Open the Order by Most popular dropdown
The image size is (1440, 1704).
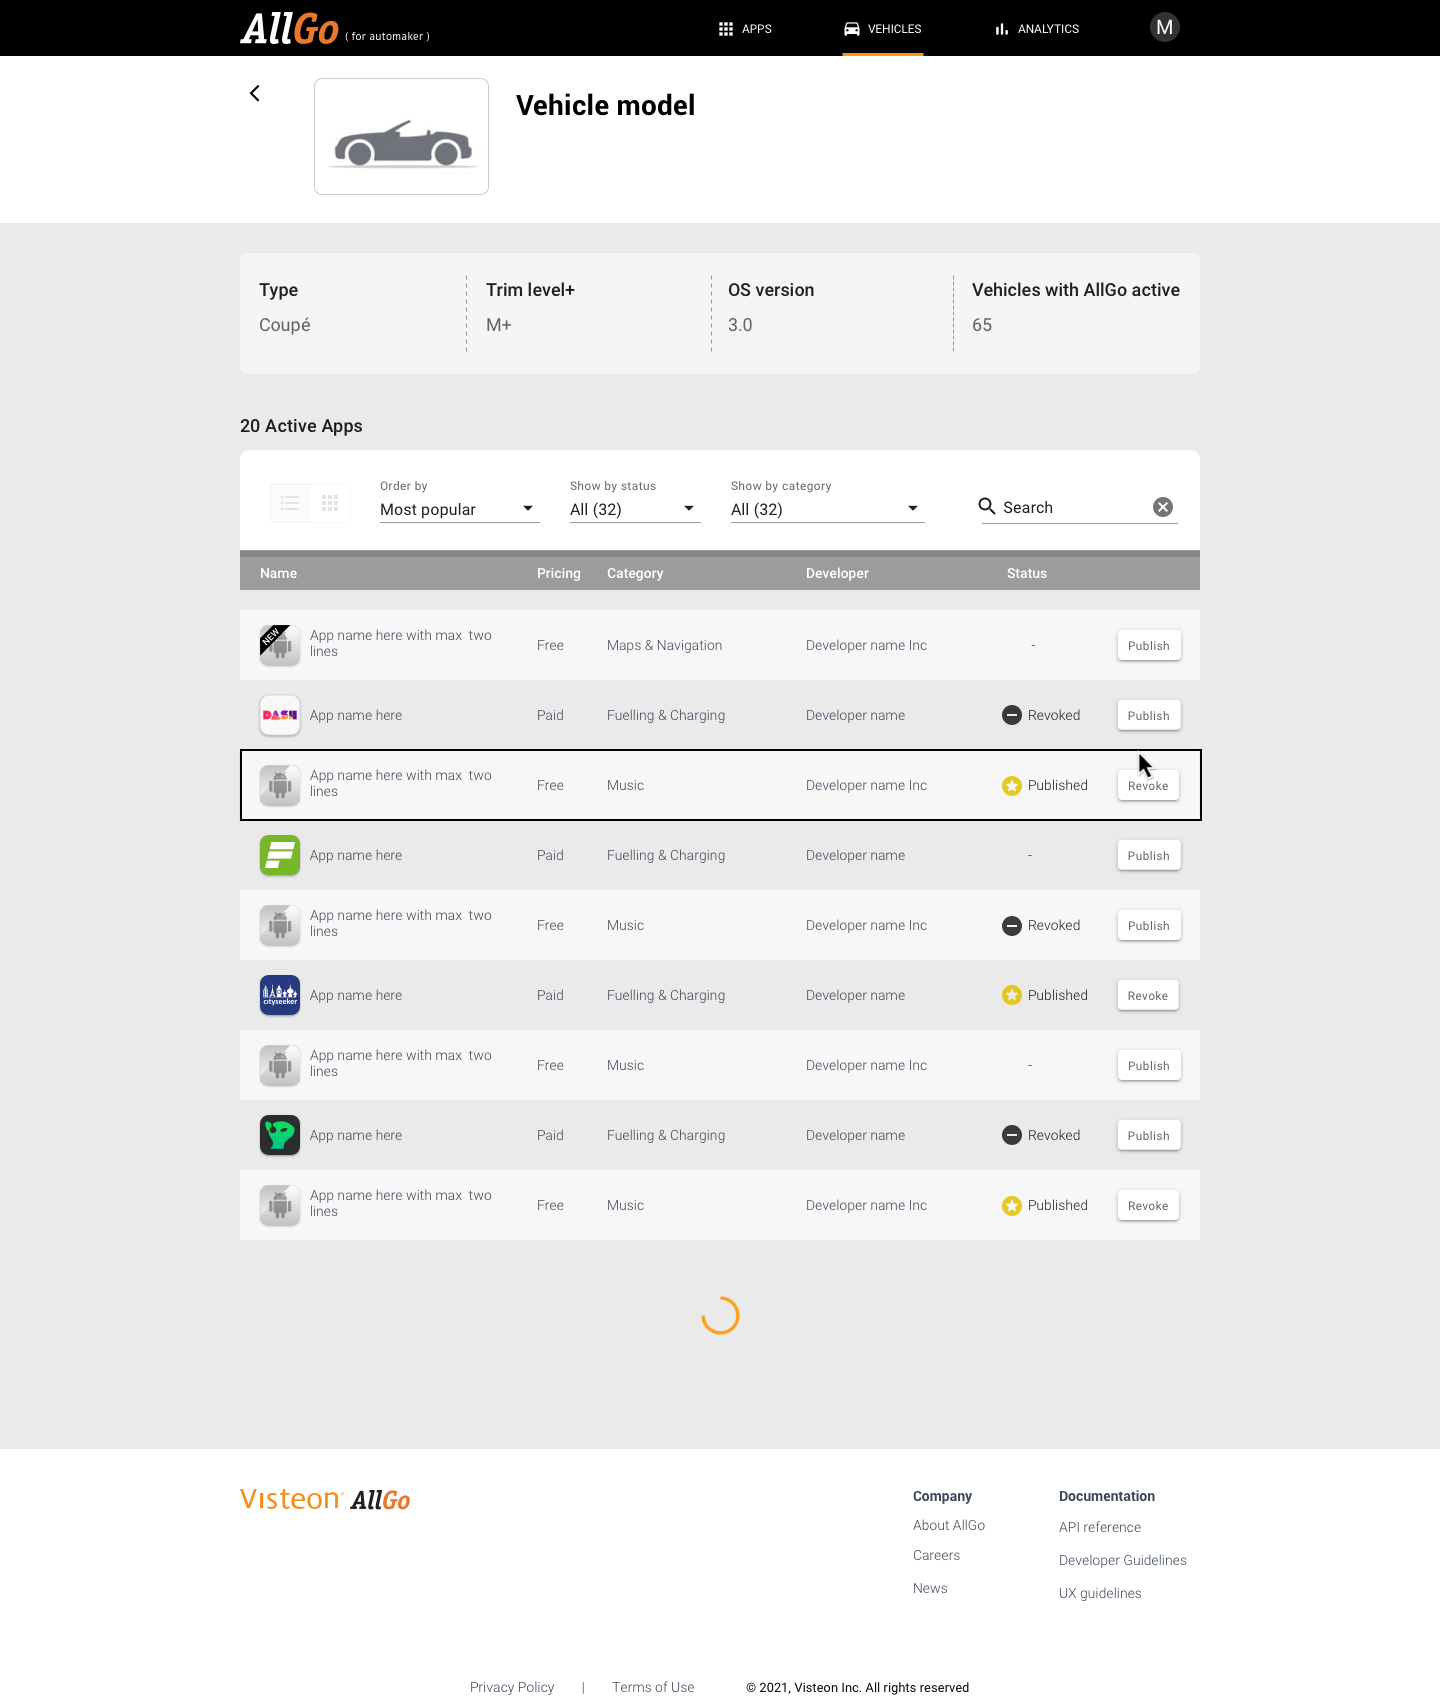pos(459,509)
